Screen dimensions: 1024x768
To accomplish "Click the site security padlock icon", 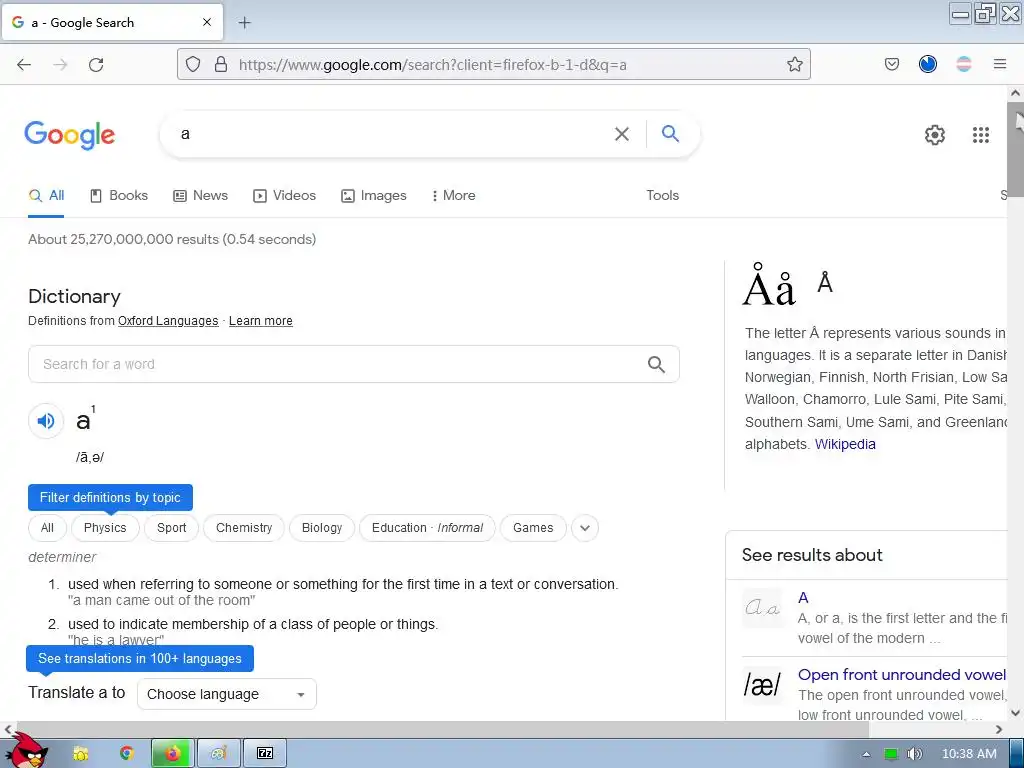I will [x=221, y=64].
